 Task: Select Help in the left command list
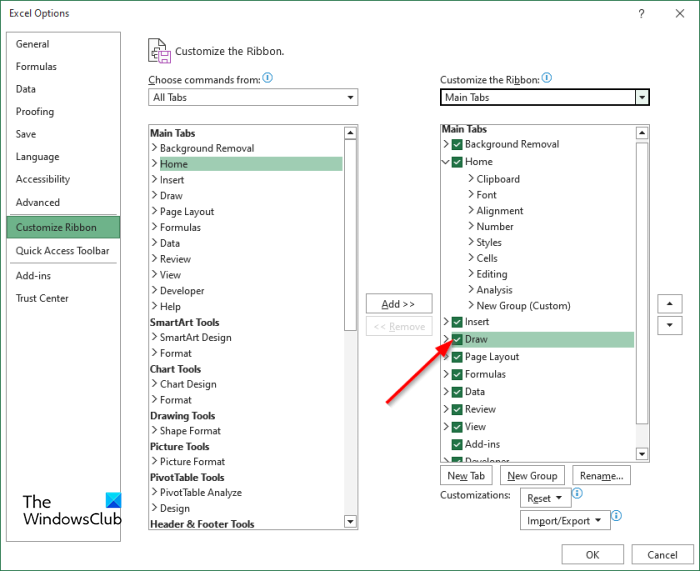171,307
